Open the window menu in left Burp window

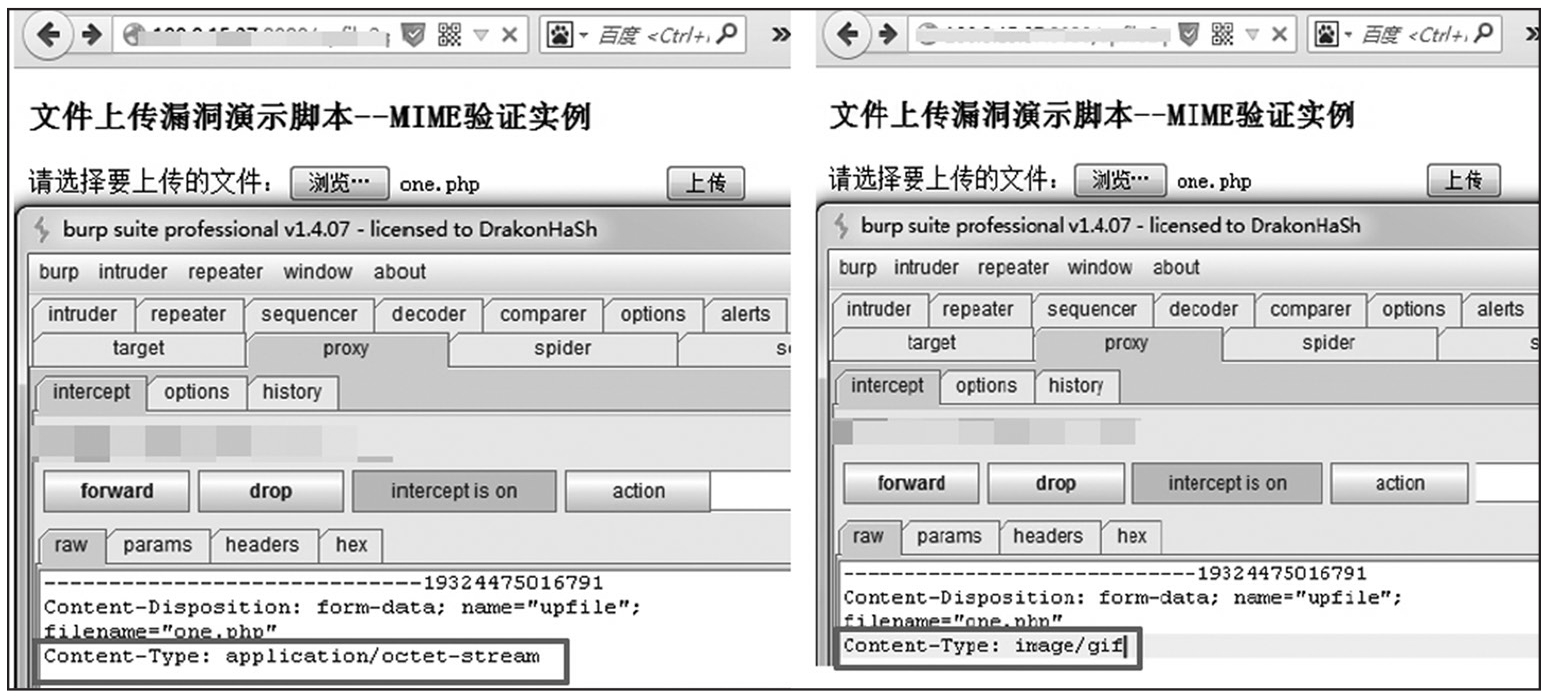pos(317,272)
